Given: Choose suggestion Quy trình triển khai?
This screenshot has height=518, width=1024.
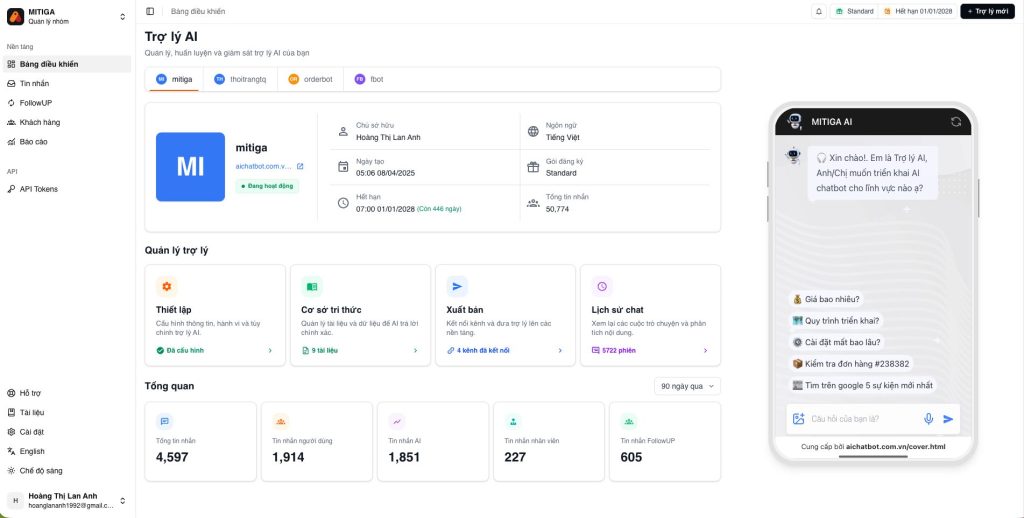Looking at the screenshot, I should click(837, 321).
